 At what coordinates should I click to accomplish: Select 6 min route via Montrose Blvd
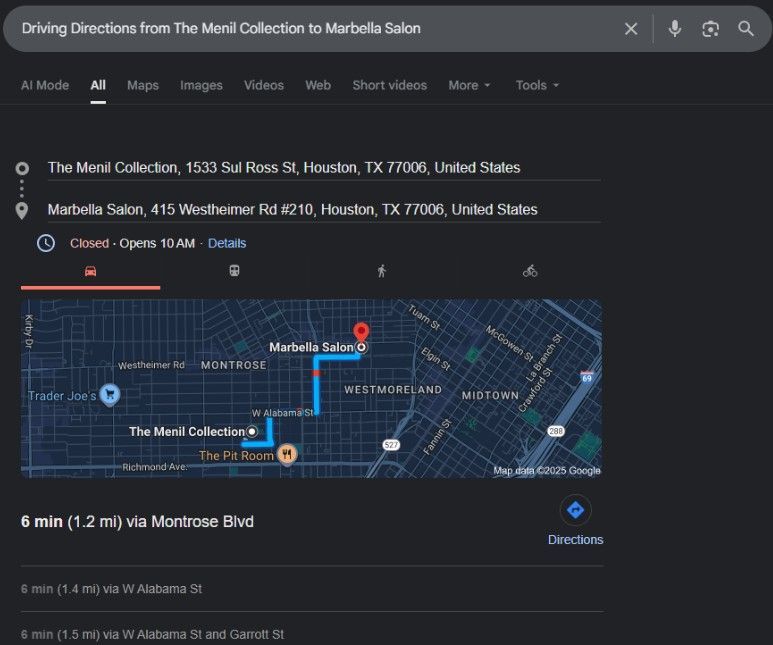137,521
